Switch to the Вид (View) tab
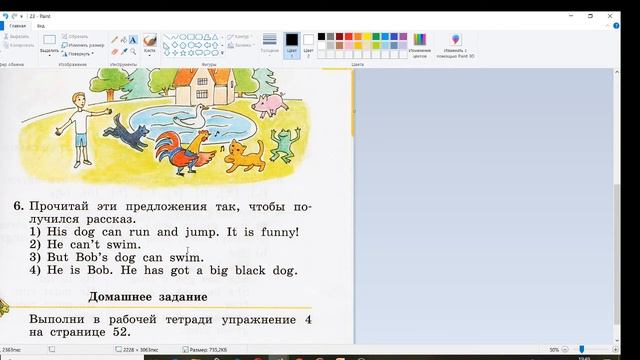This screenshot has height=360, width=640. point(41,26)
